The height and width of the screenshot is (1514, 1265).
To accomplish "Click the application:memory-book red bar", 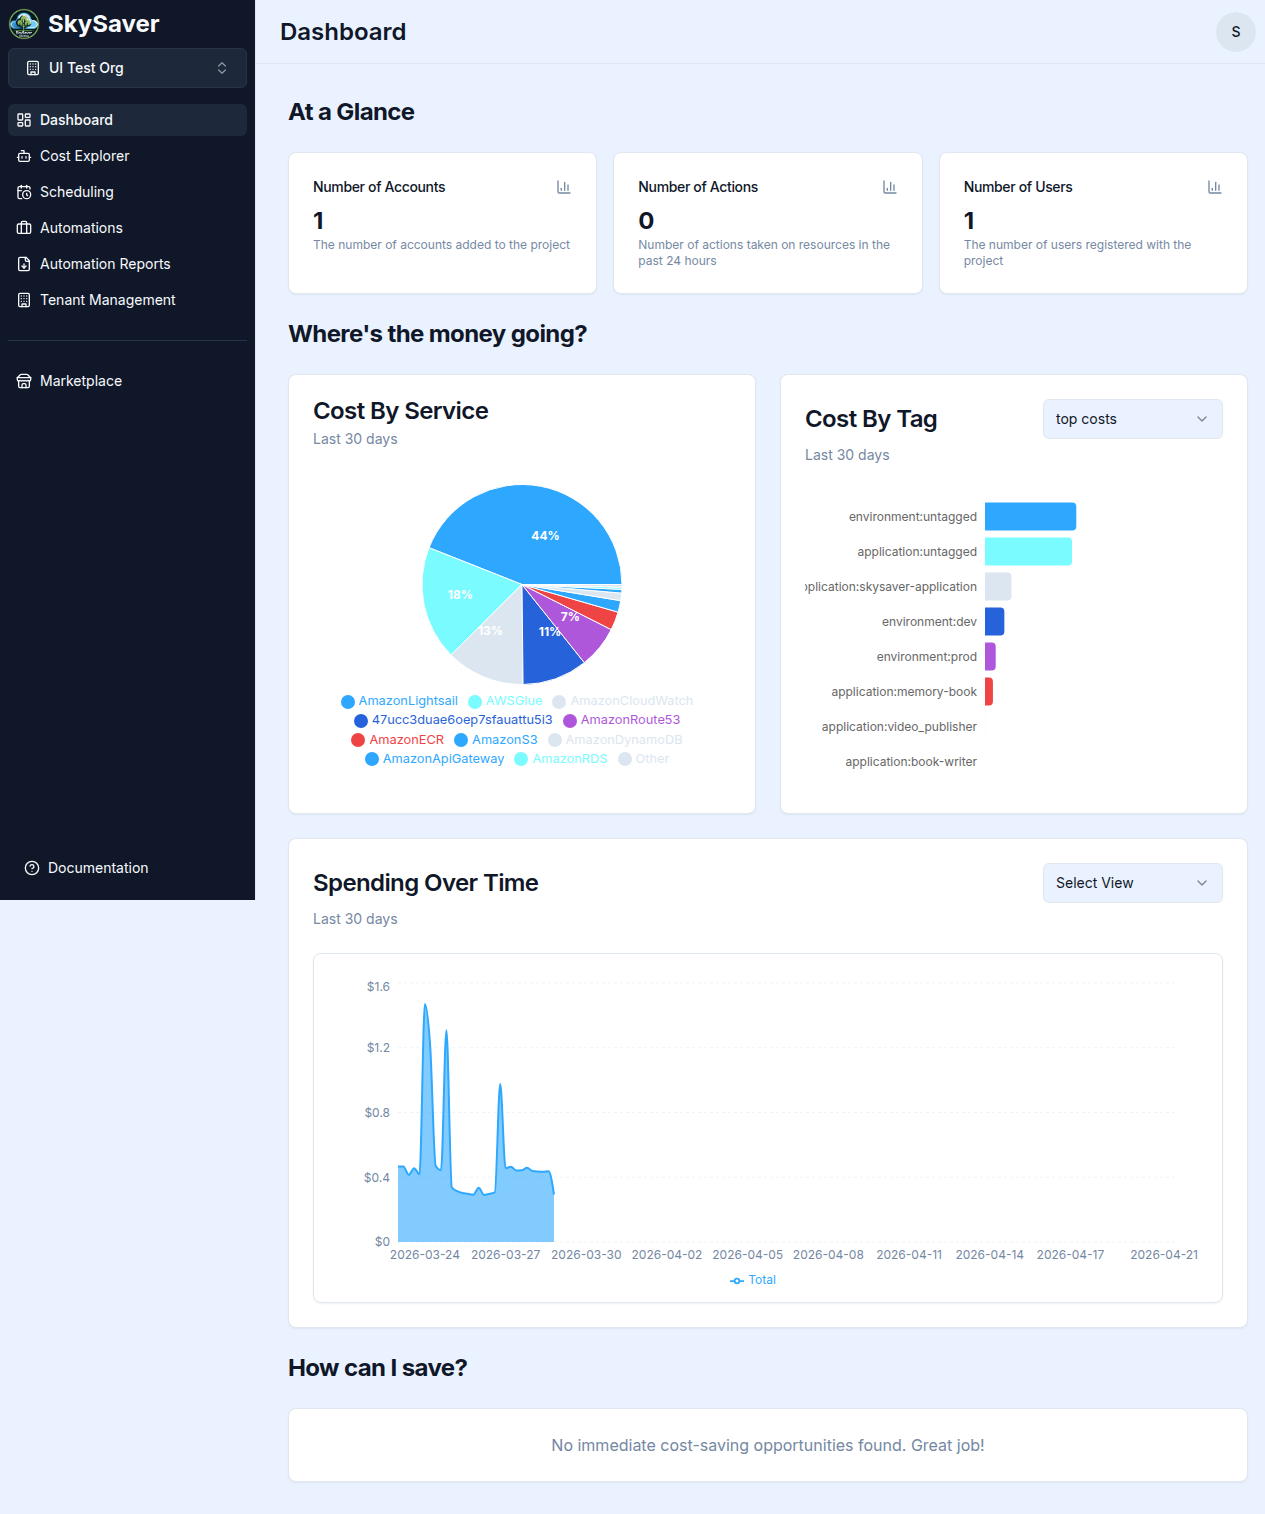I will pos(989,692).
